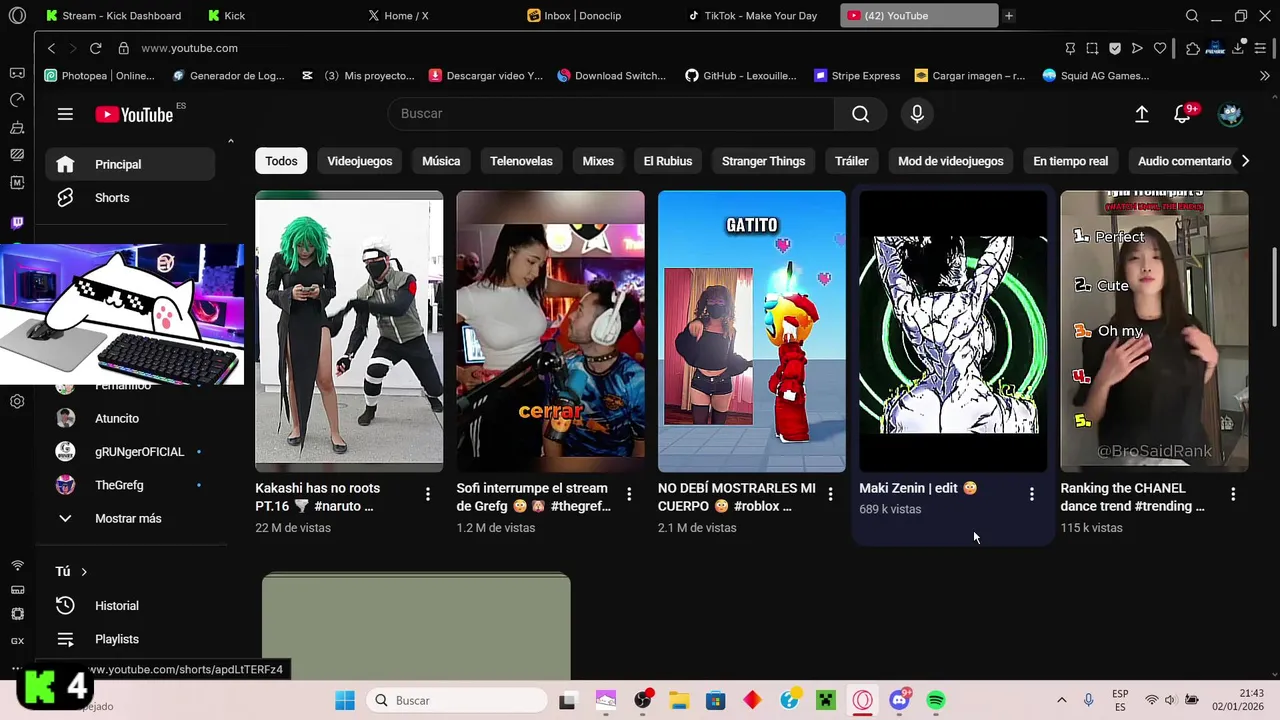Switch to the Stream - Kick Dashboard tab
The image size is (1280, 720).
pyautogui.click(x=113, y=16)
